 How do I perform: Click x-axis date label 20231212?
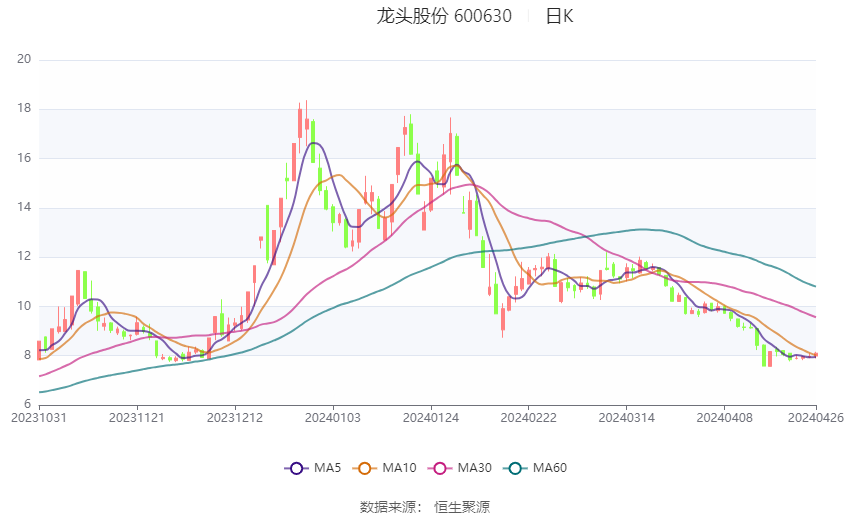(235, 418)
